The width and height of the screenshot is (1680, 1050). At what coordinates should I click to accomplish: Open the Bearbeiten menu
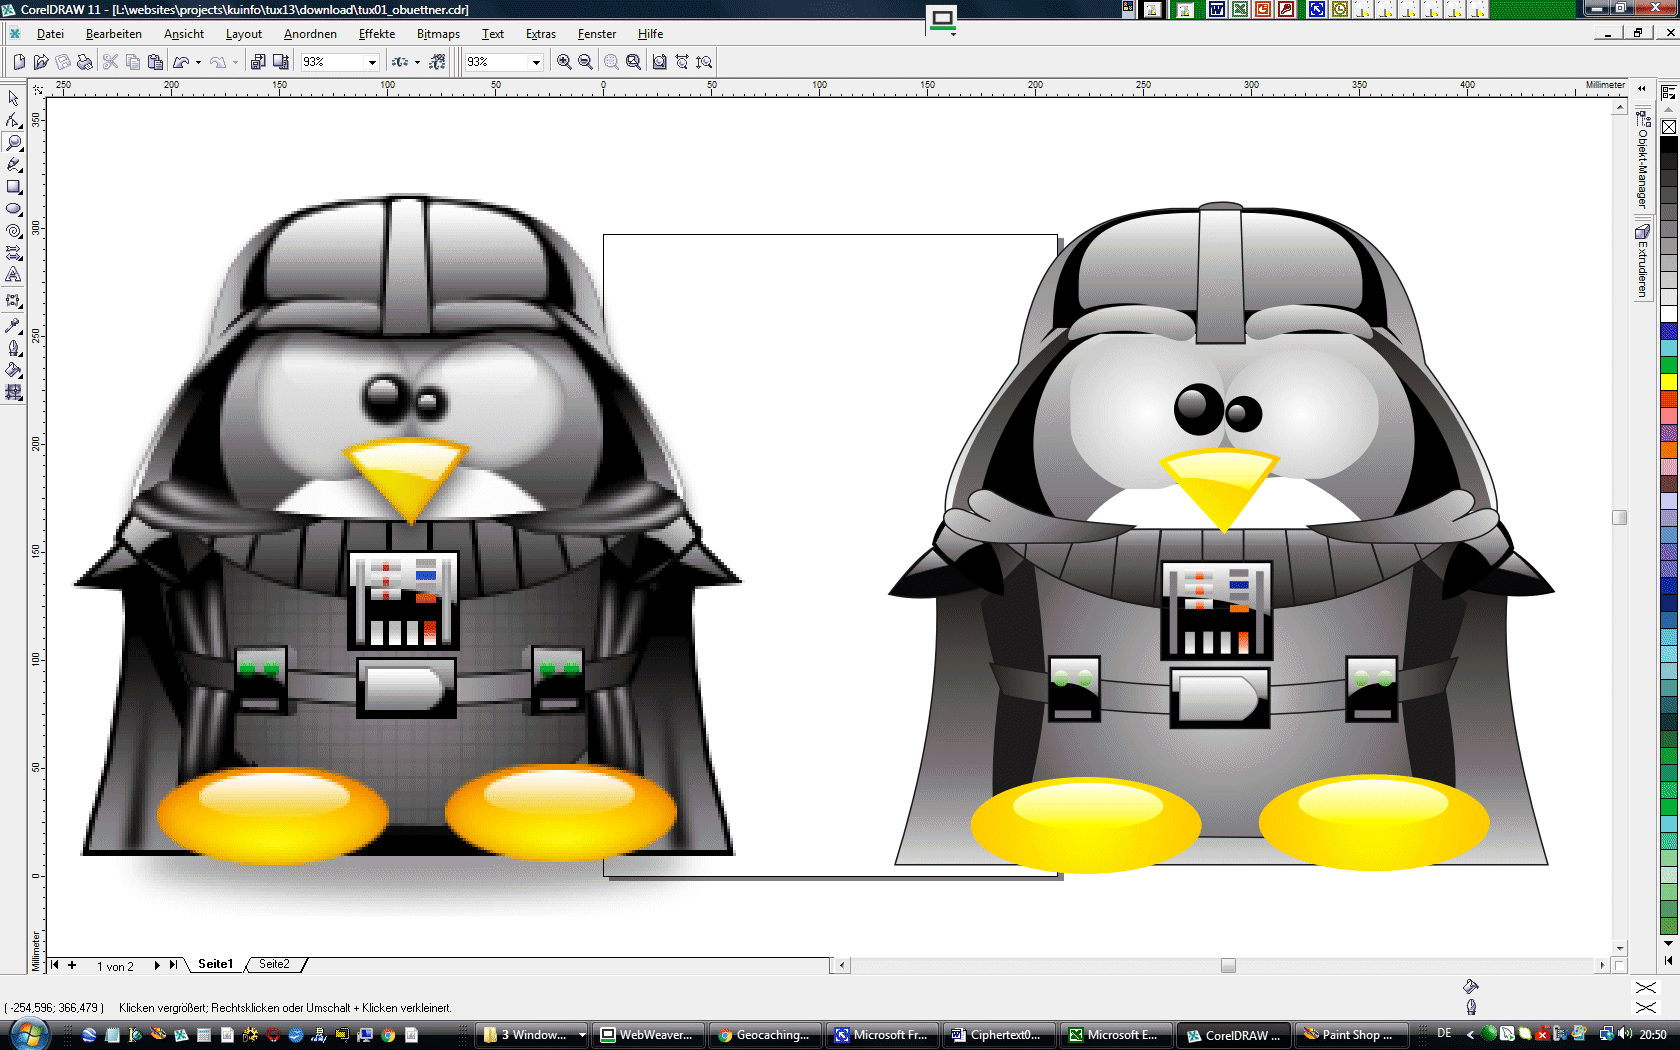114,34
